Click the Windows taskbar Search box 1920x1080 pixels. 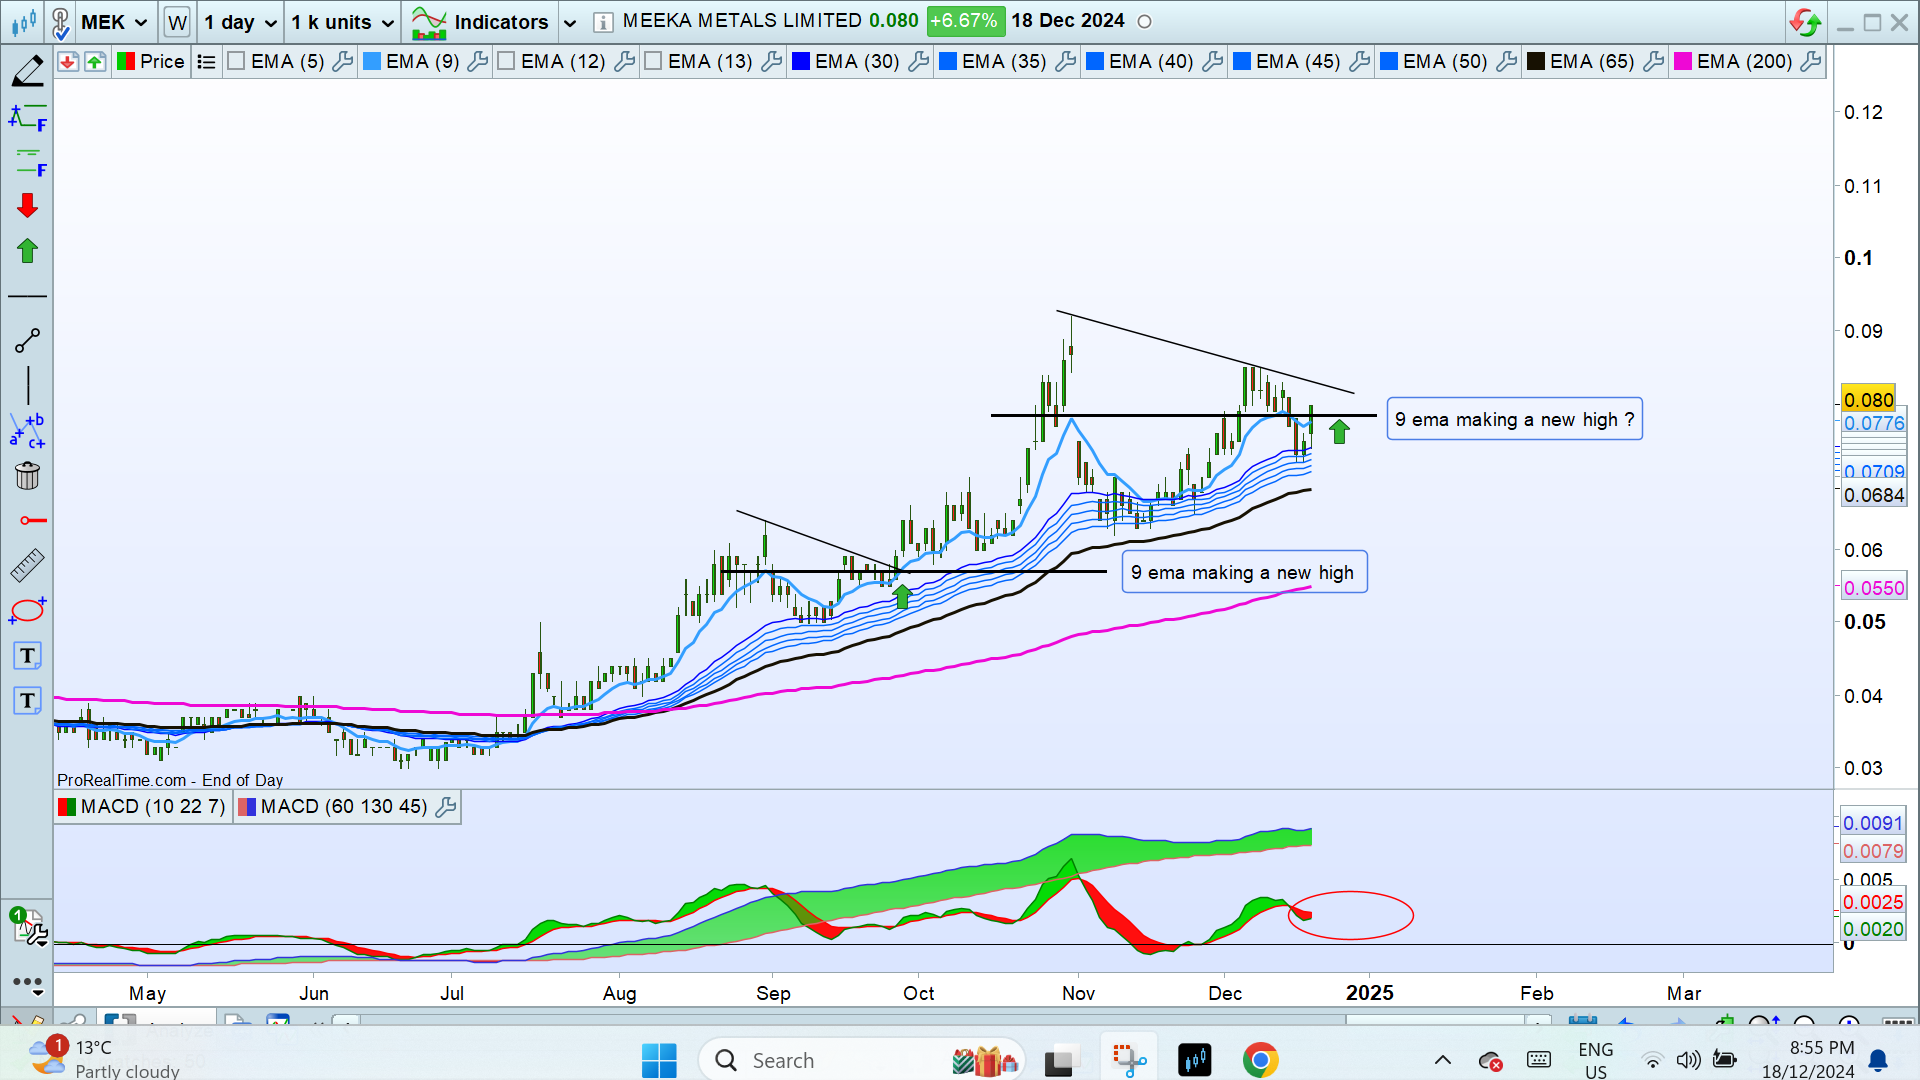click(860, 1060)
